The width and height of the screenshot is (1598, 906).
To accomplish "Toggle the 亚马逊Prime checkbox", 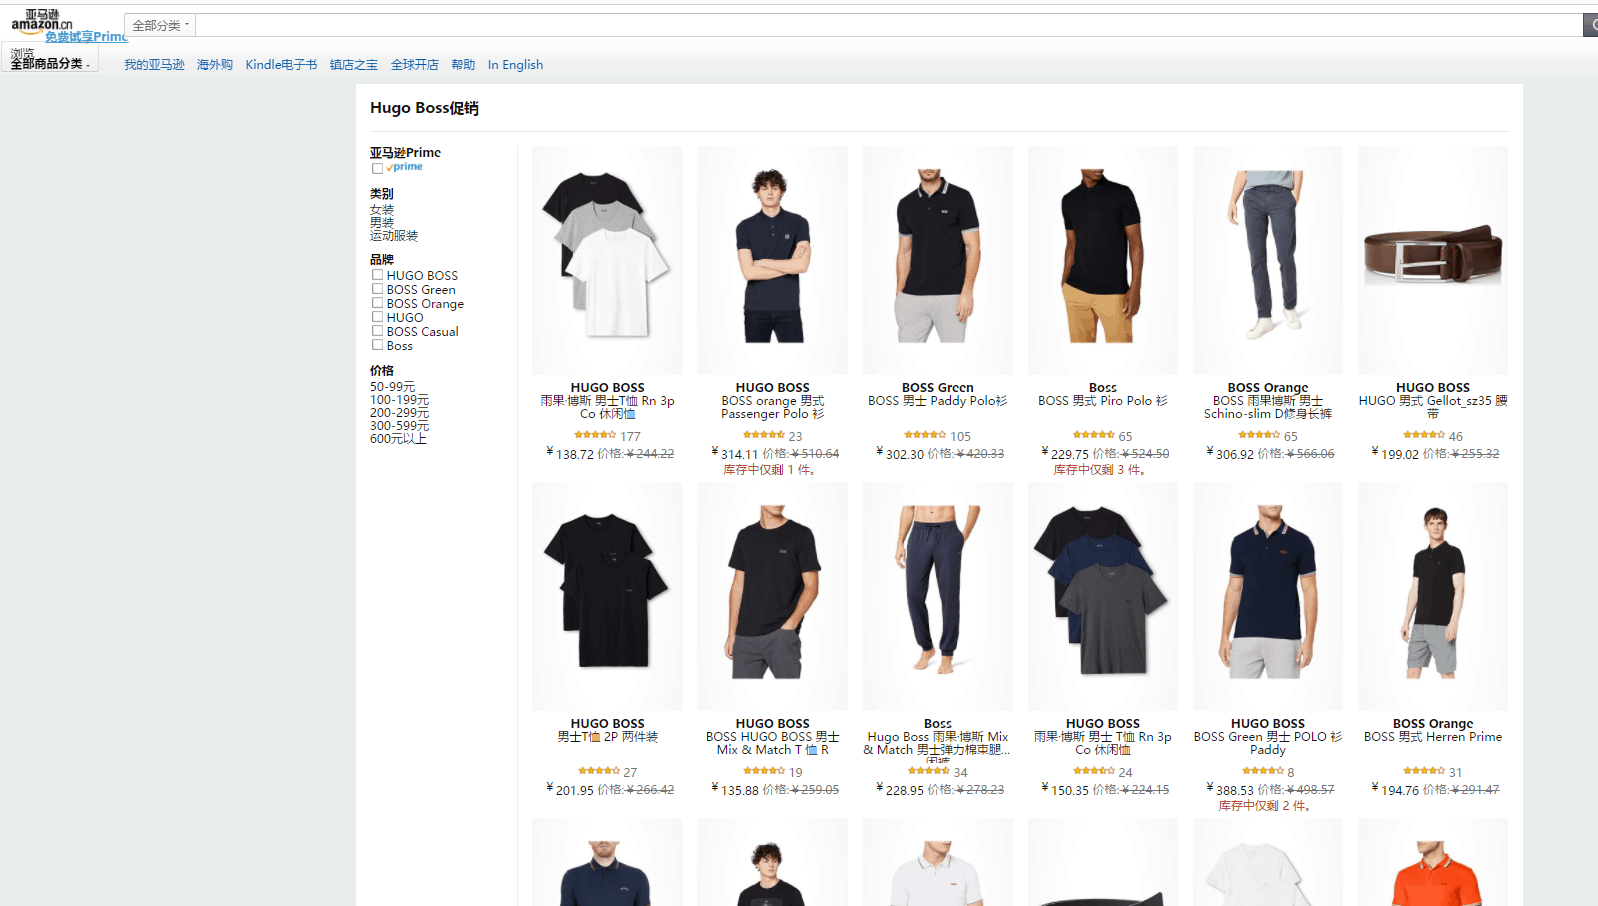I will [x=377, y=168].
